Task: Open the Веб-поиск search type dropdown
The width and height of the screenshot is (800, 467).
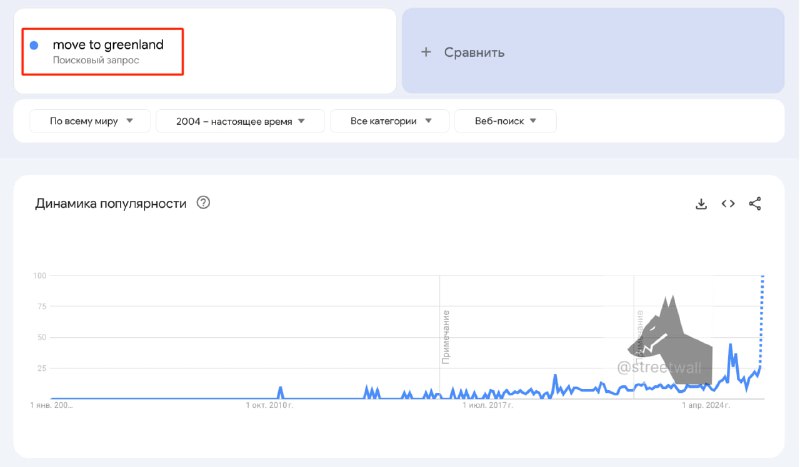Action: [x=505, y=121]
